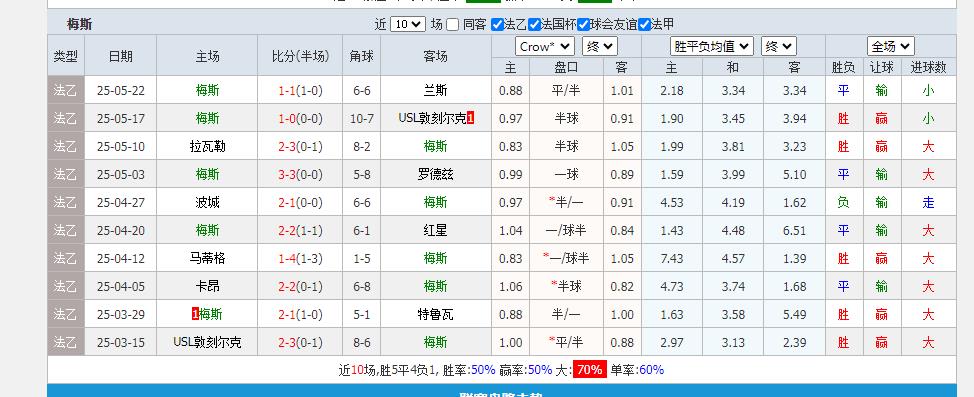Image resolution: width=974 pixels, height=397 pixels.
Task: Open score 3-3(0-0) against 罗德兹
Action: [x=300, y=175]
